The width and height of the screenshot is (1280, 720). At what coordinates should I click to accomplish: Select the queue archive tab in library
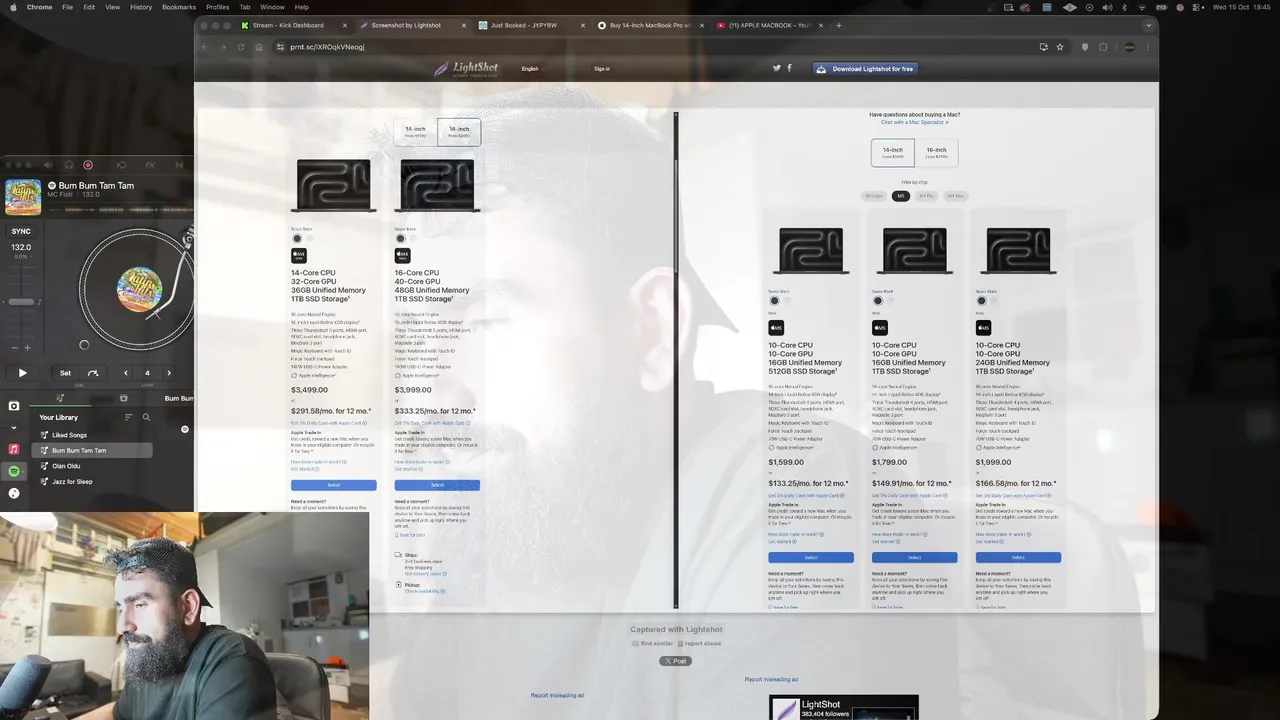[x=124, y=398]
